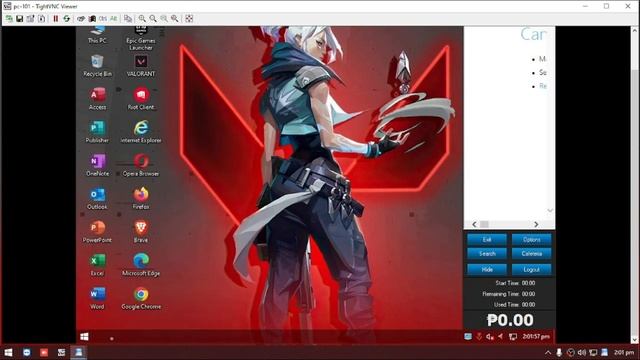Toggle the Alt key toolbar button
Viewport: 640px width, 360px height.
click(113, 19)
